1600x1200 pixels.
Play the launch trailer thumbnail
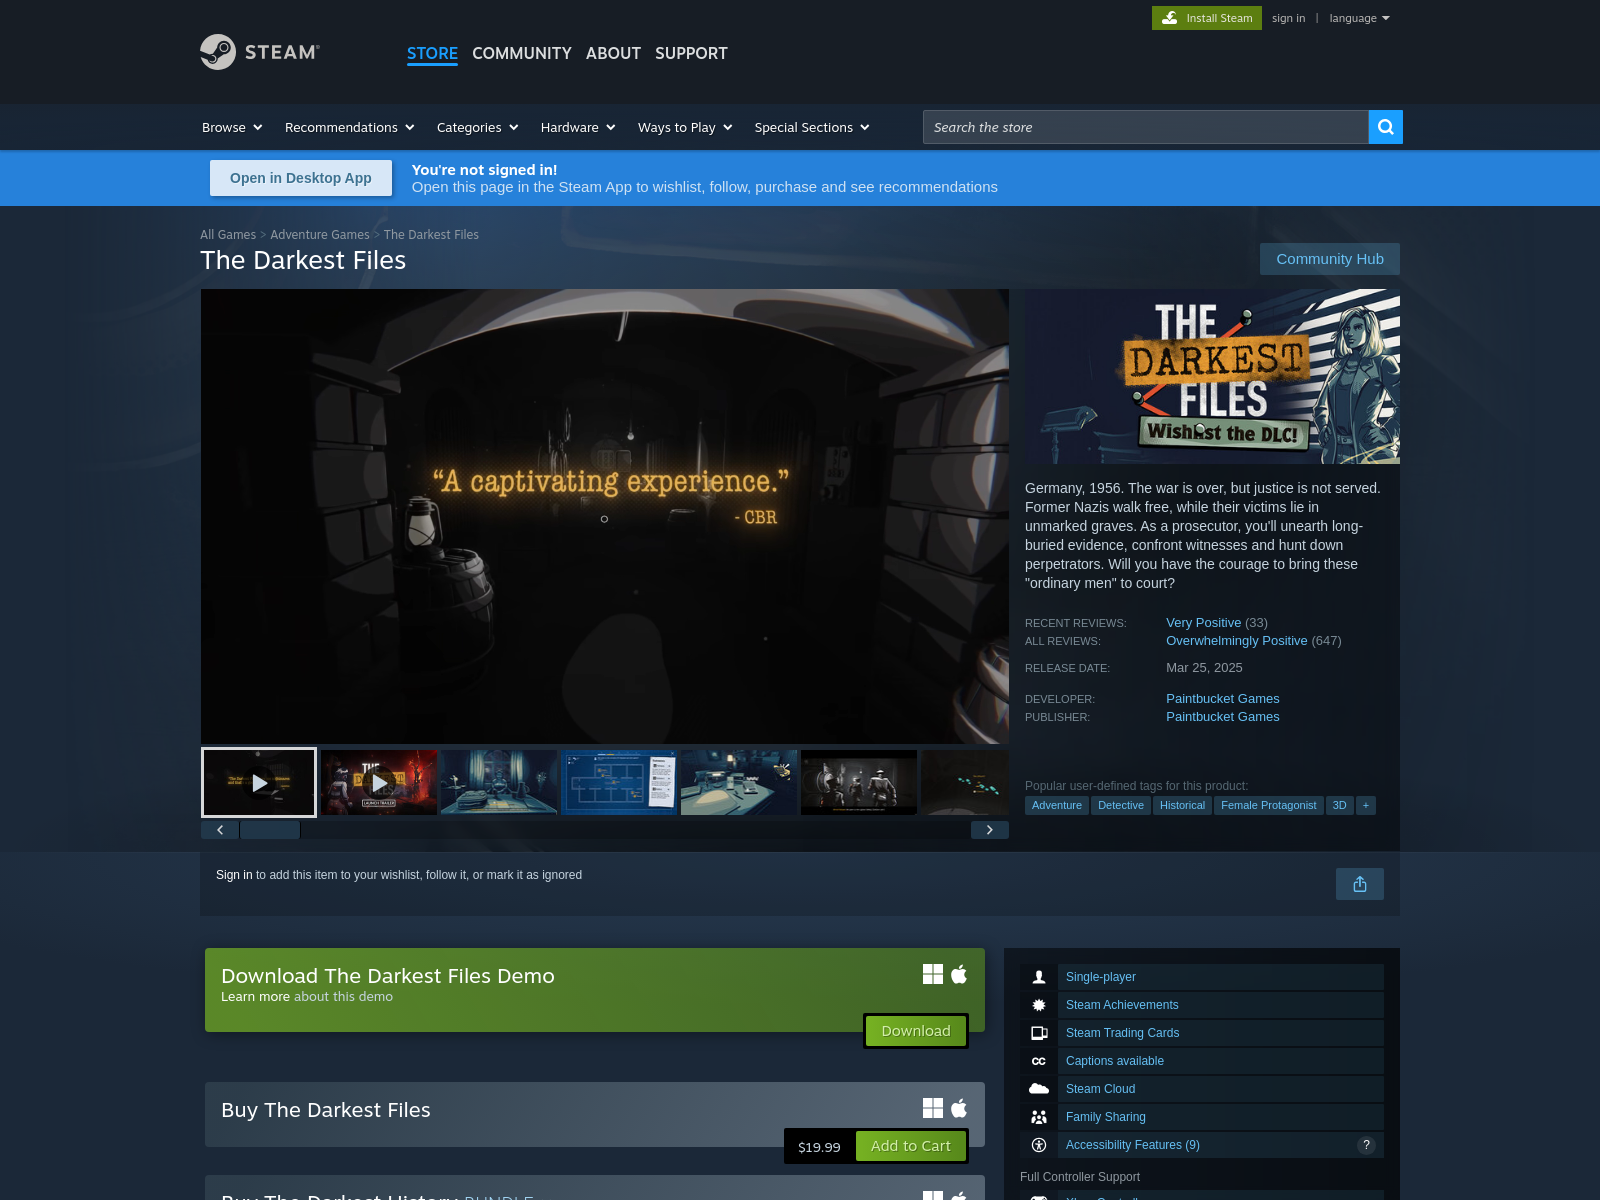(379, 783)
